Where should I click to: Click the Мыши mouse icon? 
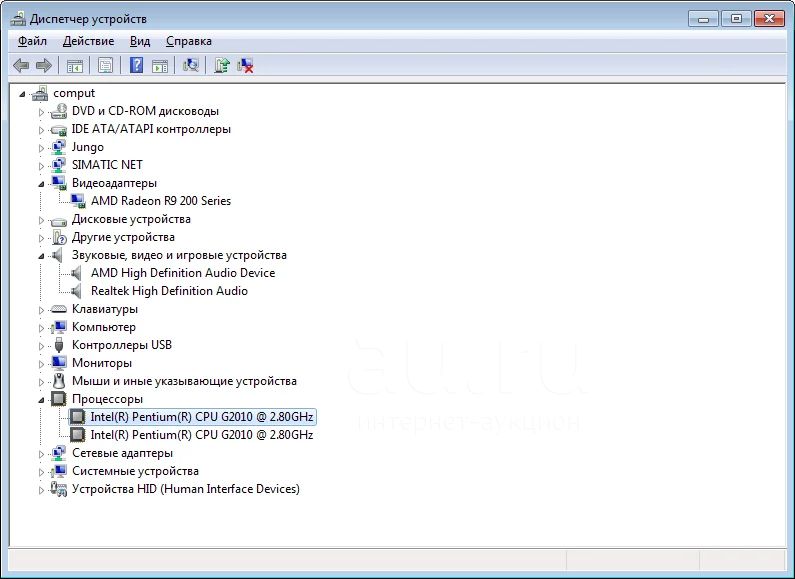point(59,381)
